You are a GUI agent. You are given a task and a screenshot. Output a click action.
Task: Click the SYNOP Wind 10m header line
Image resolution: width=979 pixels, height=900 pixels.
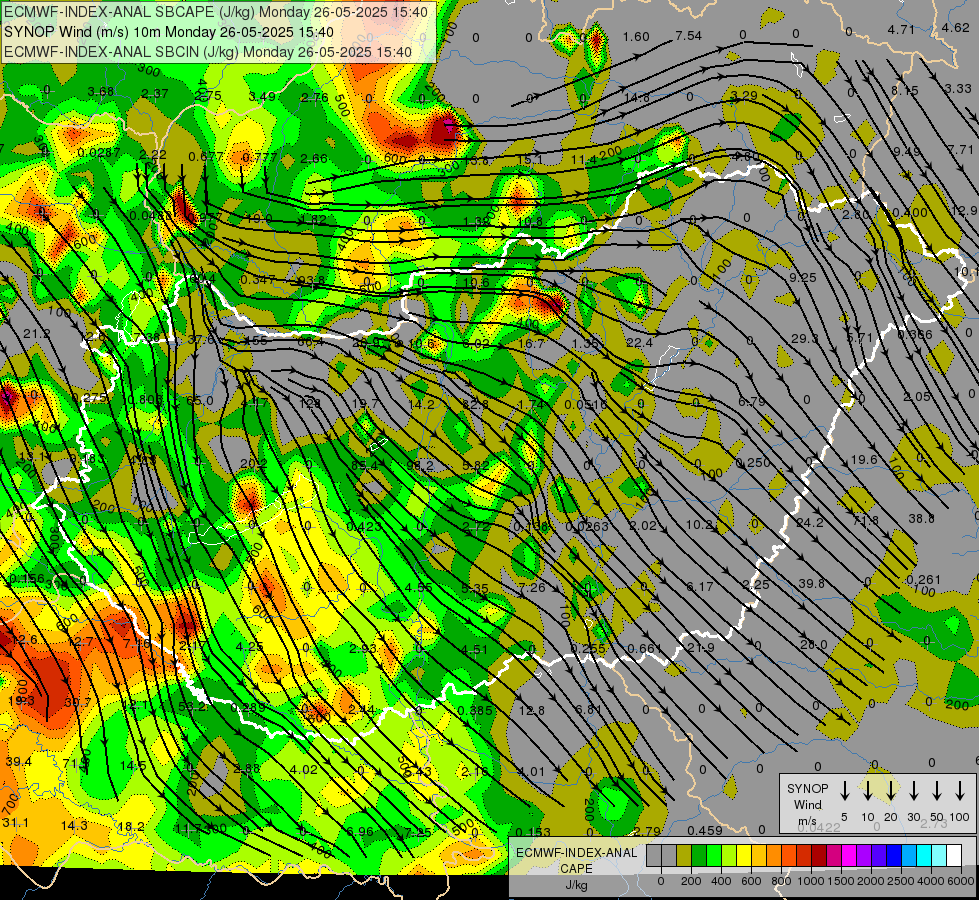(169, 32)
